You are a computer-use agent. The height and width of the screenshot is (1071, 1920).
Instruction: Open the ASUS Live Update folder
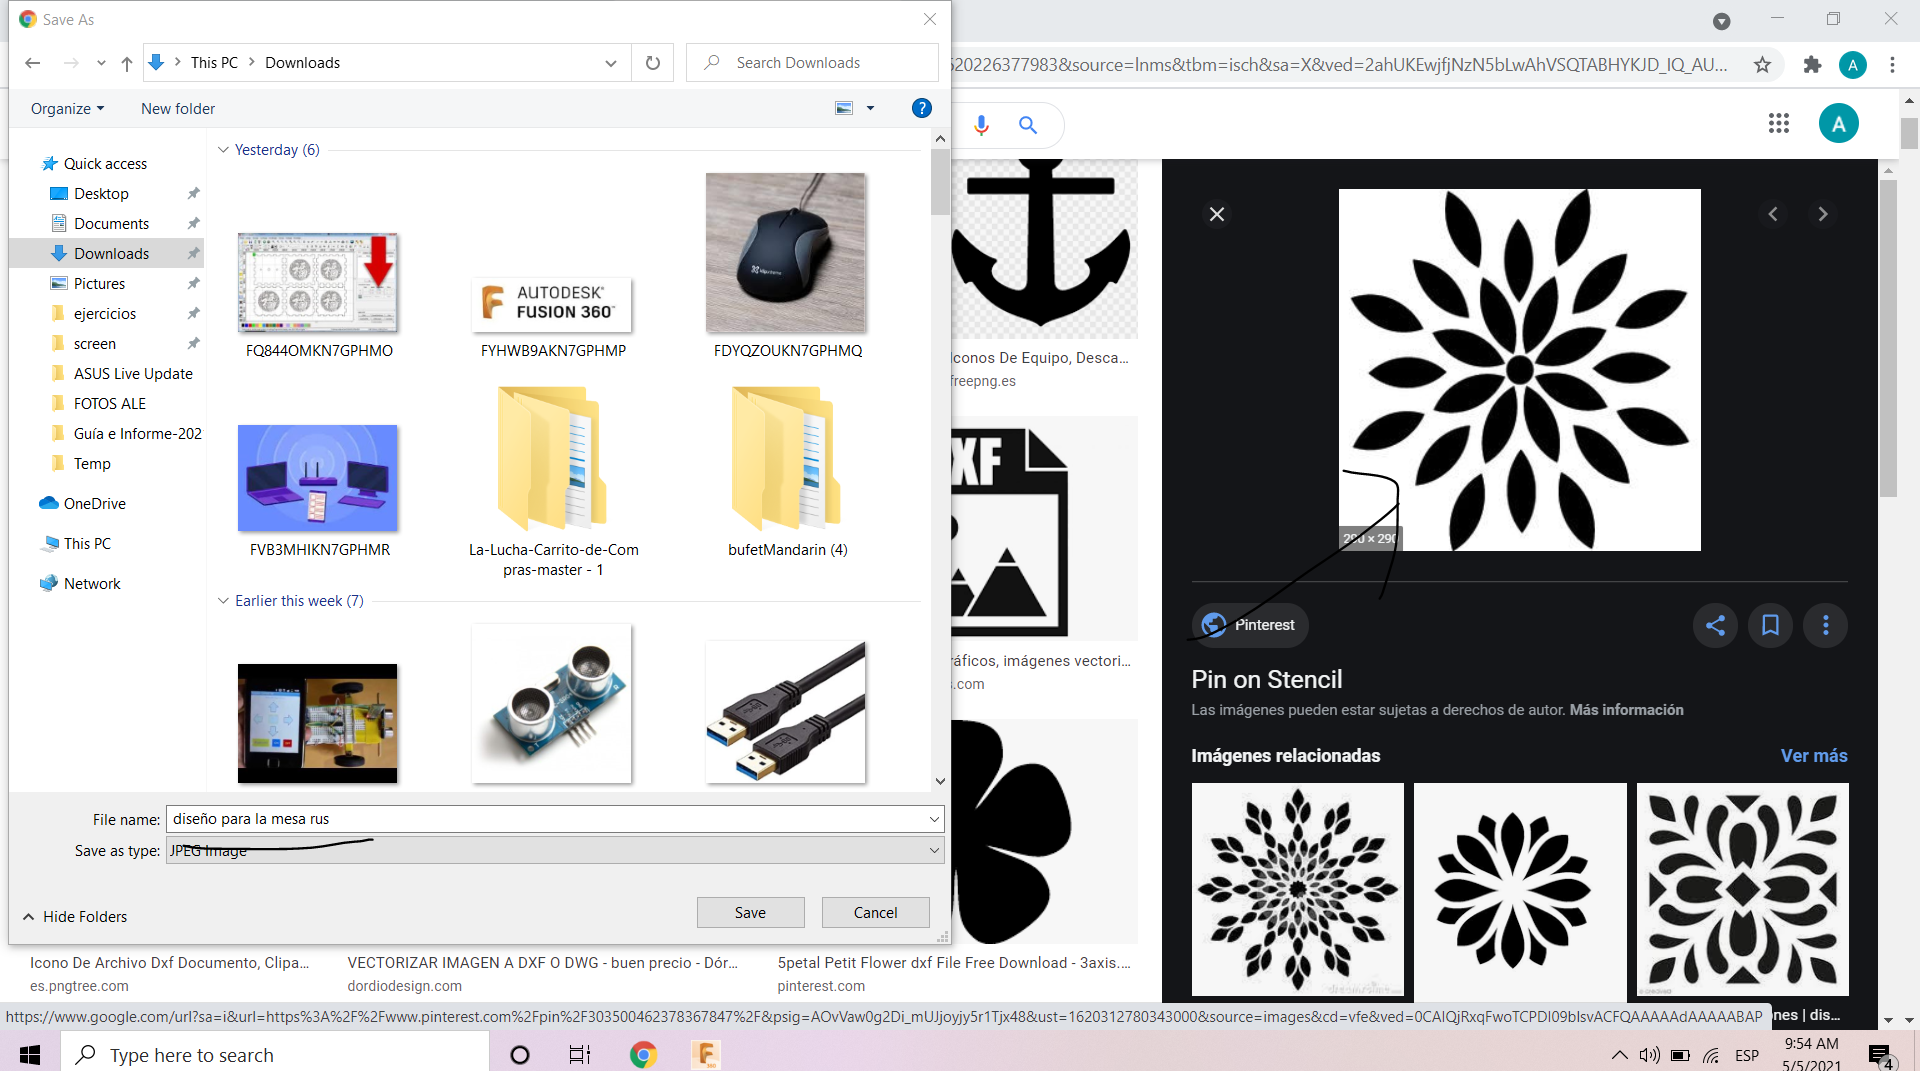coord(132,373)
